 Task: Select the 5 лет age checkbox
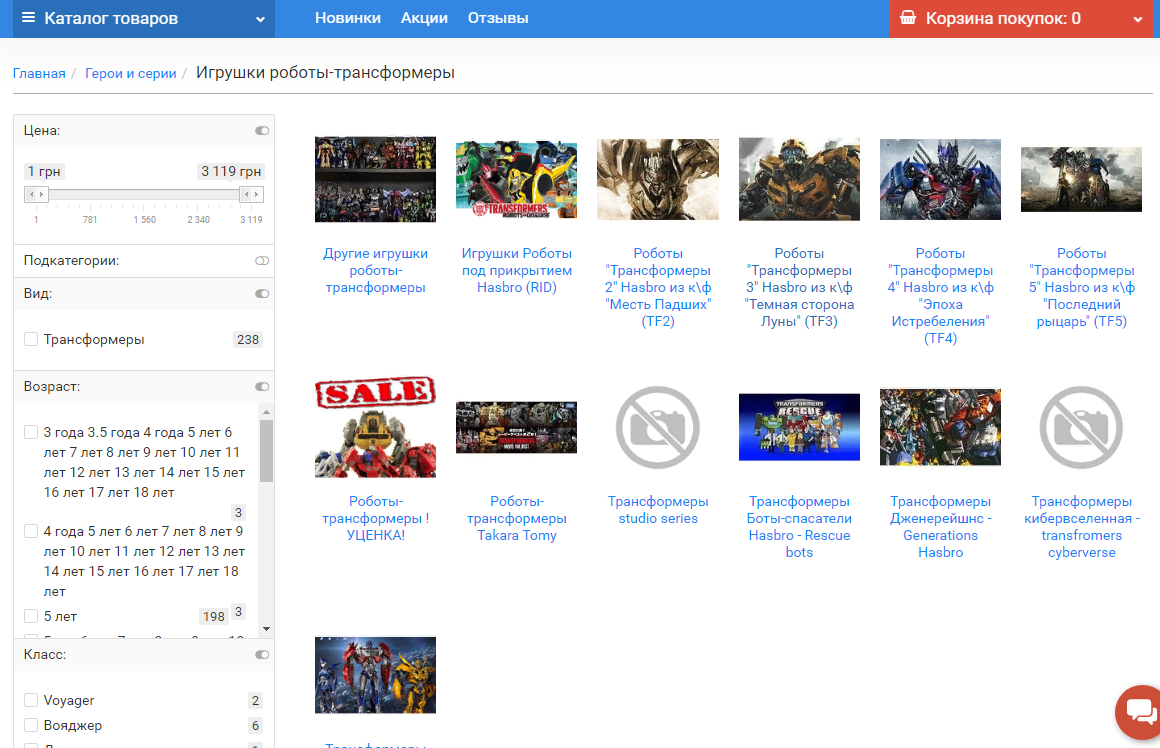coord(31,617)
